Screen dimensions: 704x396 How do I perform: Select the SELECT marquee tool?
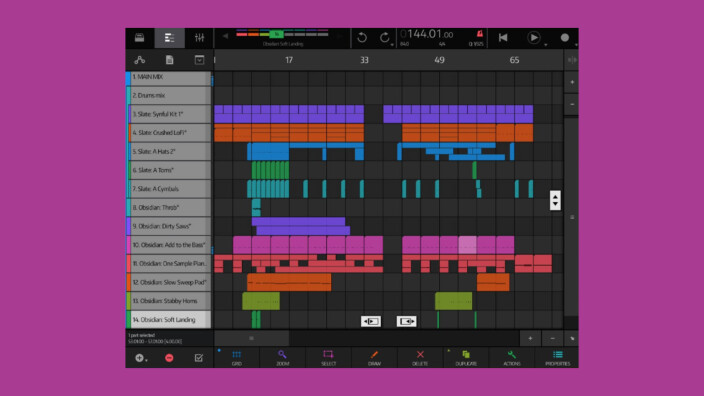coord(328,358)
